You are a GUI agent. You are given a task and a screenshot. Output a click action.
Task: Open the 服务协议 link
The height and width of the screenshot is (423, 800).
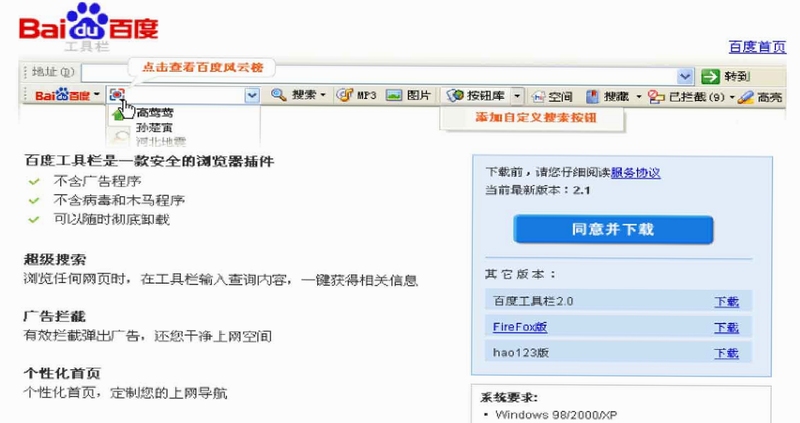[635, 173]
